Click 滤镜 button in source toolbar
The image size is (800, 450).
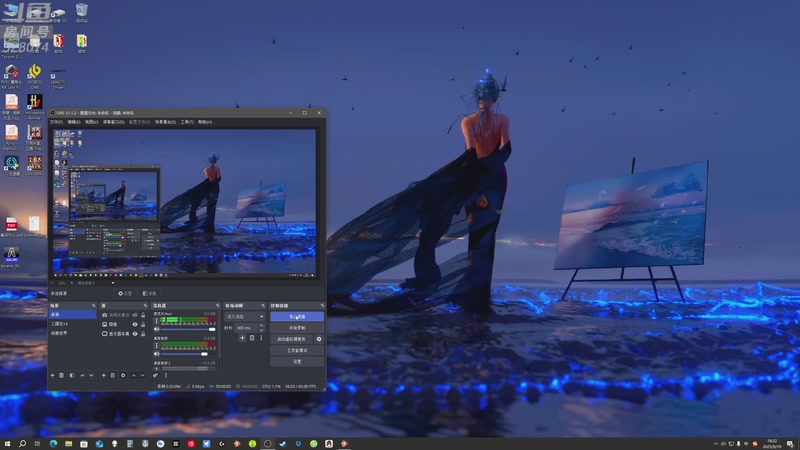pos(149,293)
